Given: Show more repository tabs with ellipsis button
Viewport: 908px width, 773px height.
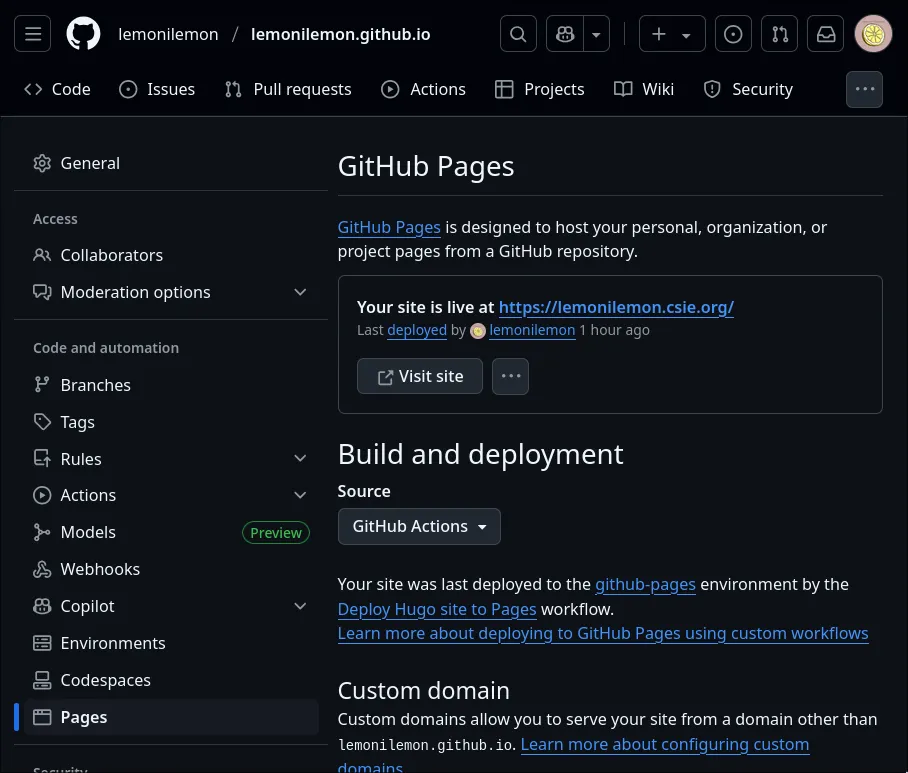Looking at the screenshot, I should (x=864, y=89).
